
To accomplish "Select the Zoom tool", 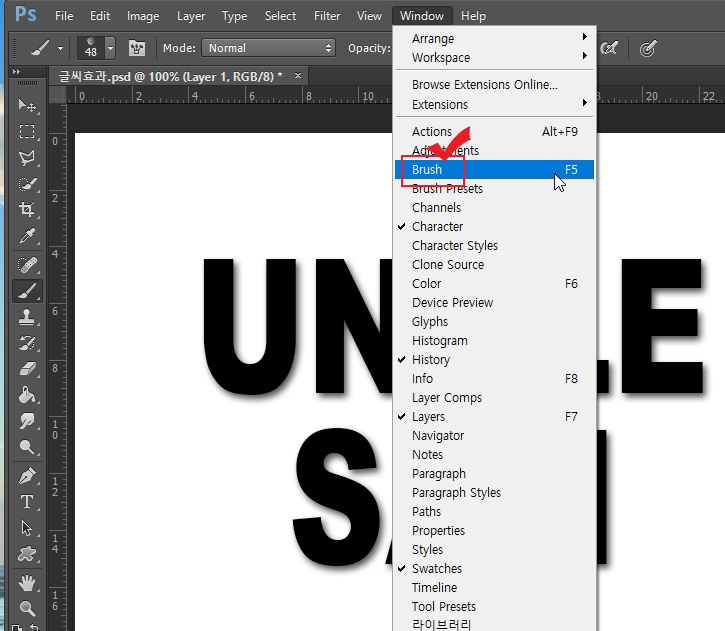I will coord(27,608).
